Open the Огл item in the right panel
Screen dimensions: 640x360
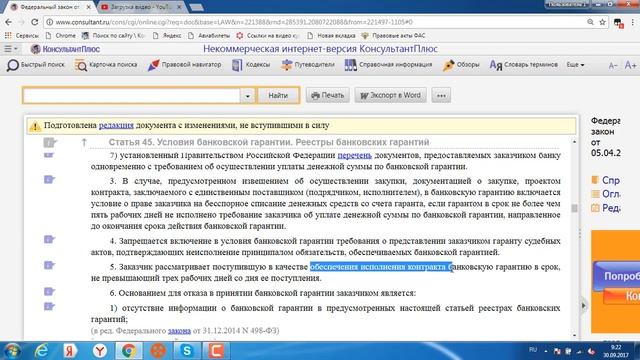coord(606,194)
